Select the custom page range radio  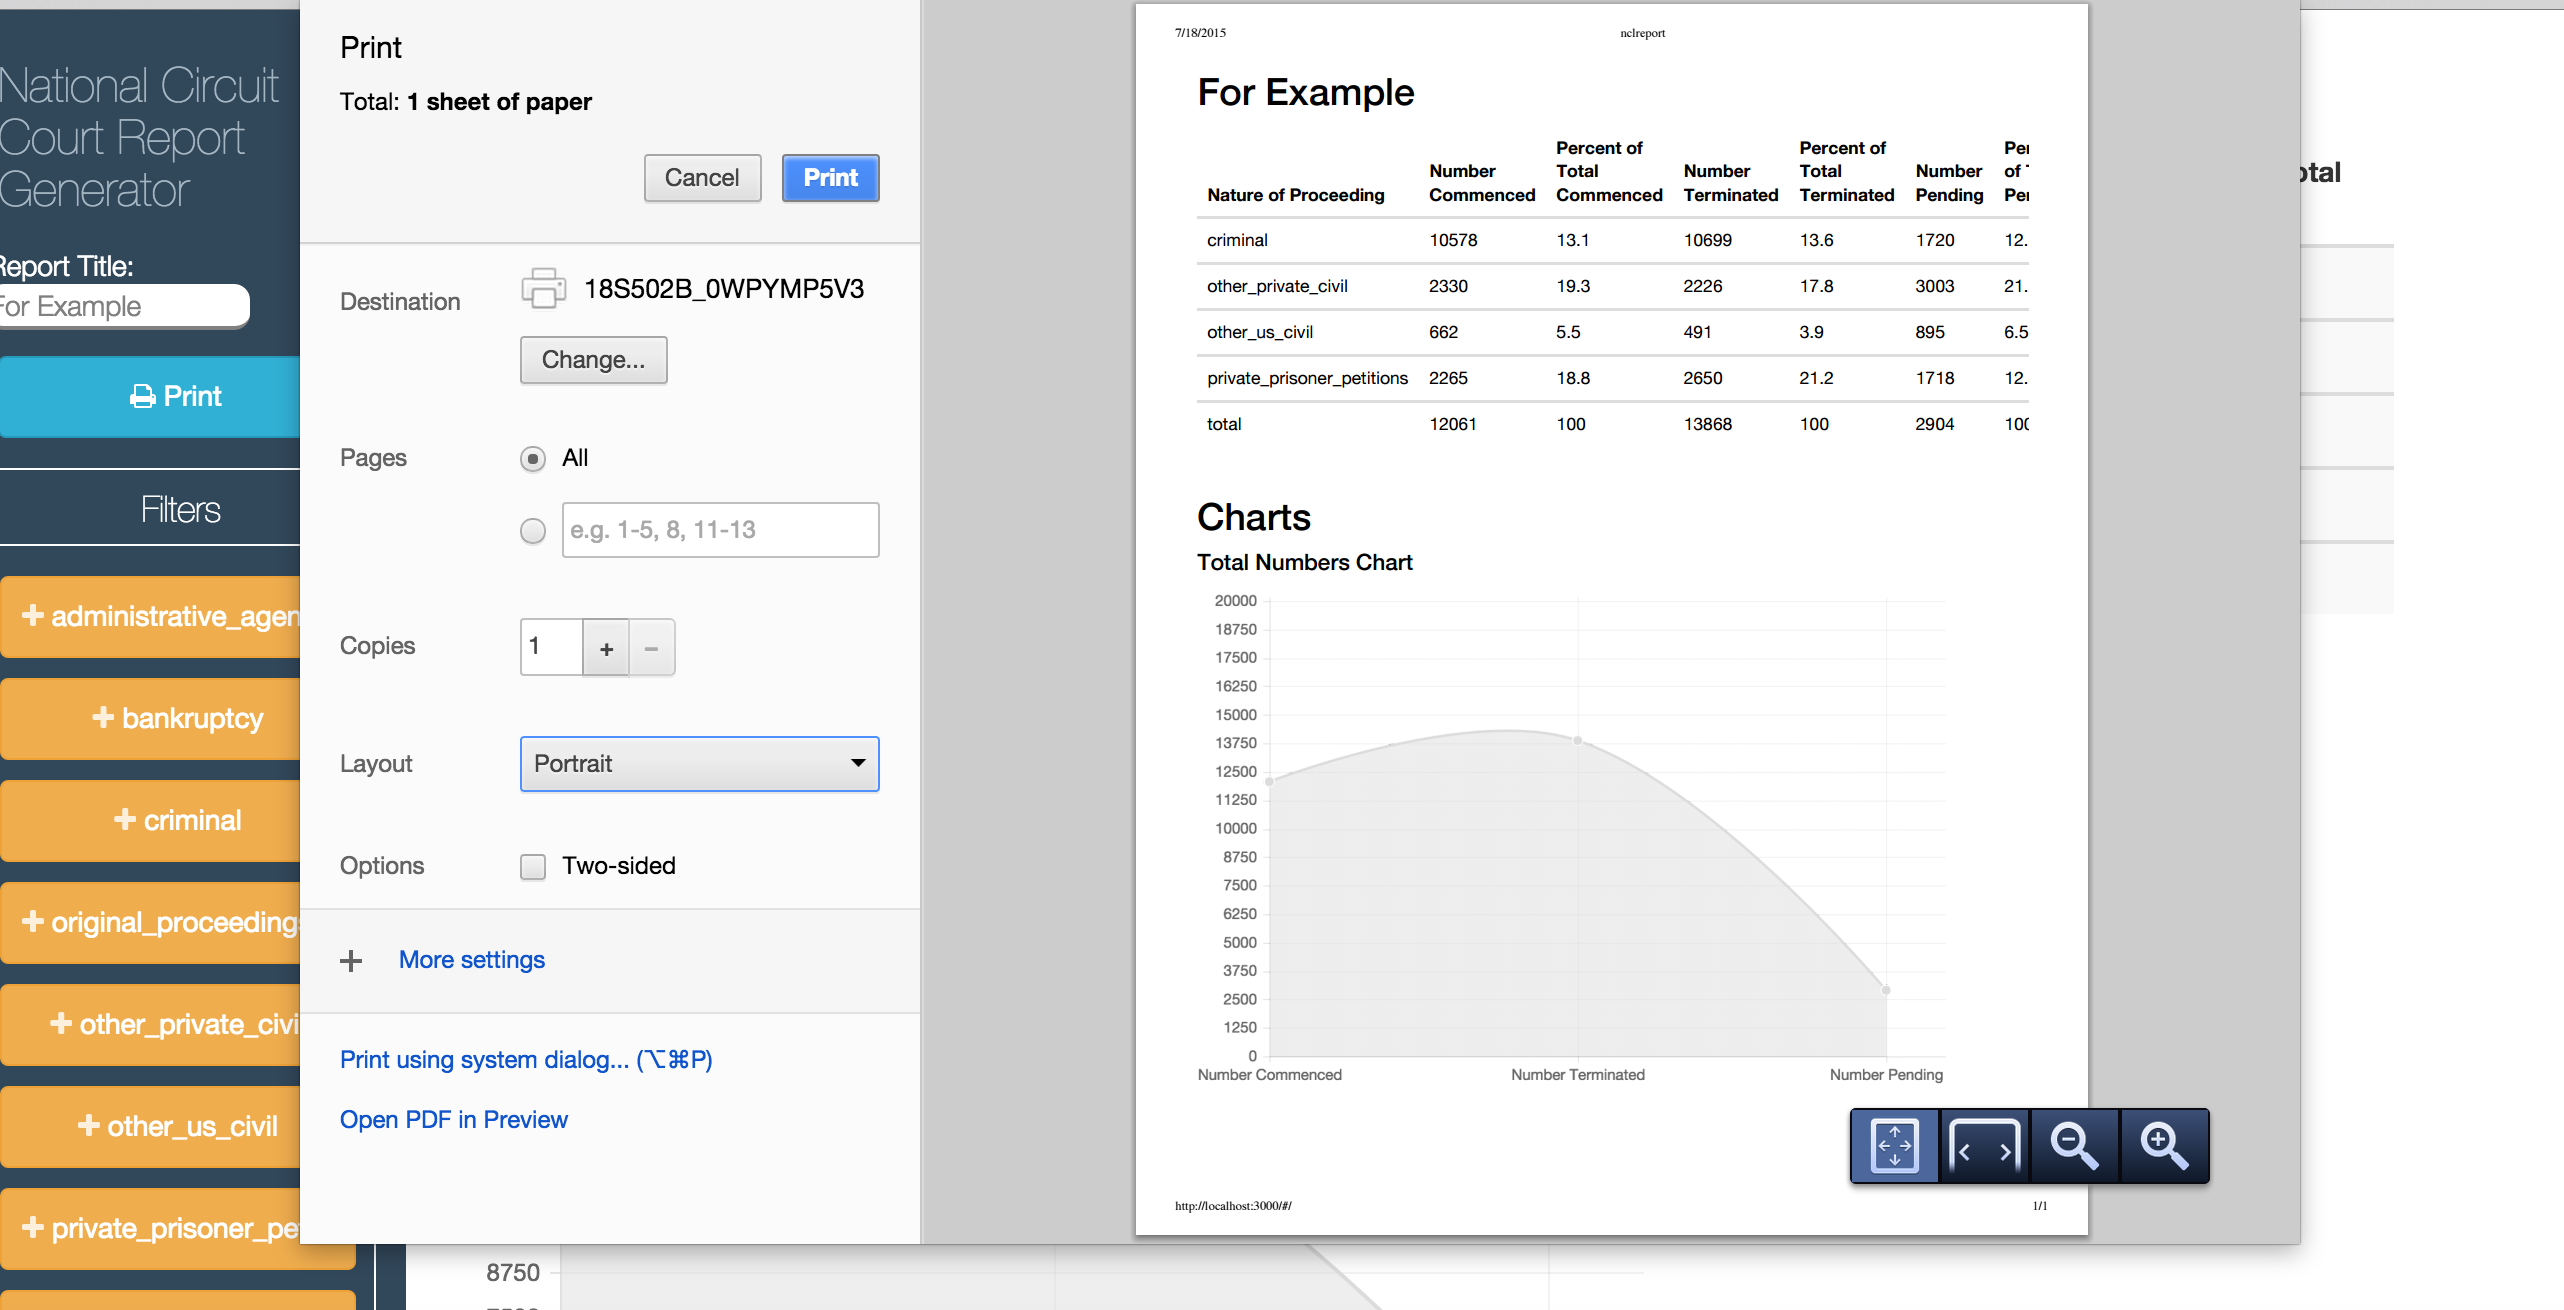pos(533,531)
